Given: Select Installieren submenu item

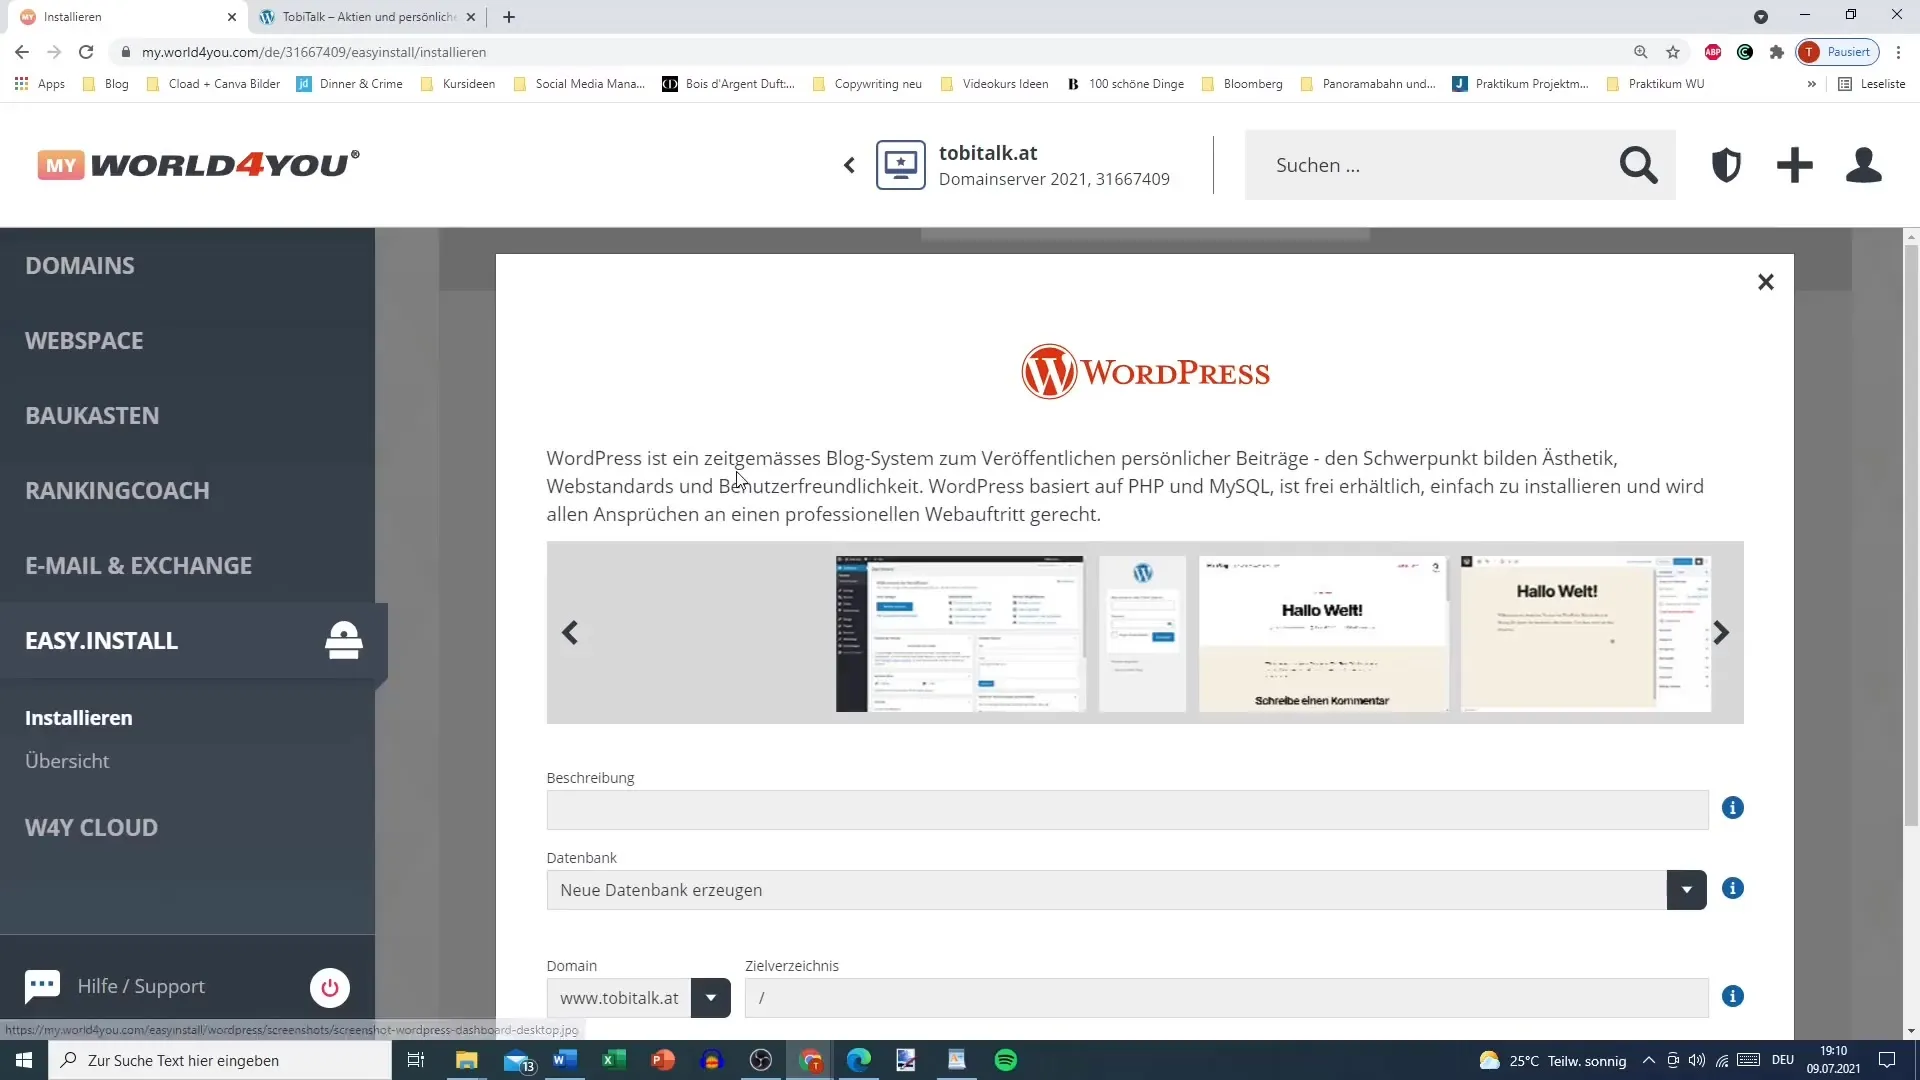Looking at the screenshot, I should point(78,718).
